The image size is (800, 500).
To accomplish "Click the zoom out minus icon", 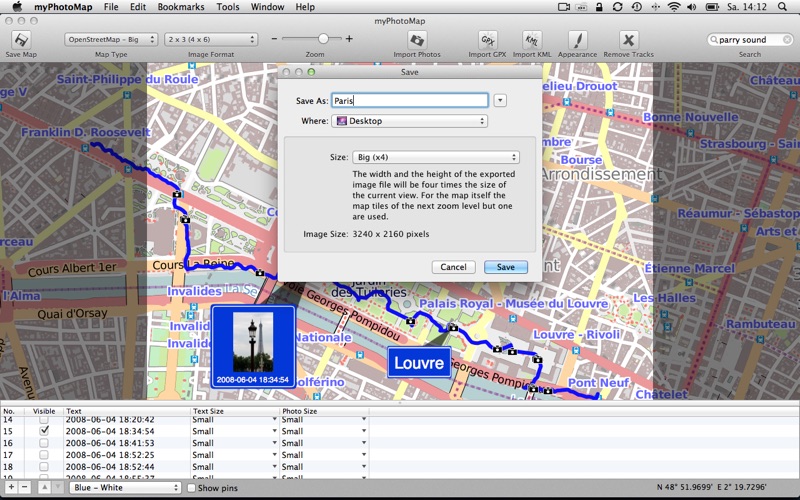I will 274,39.
